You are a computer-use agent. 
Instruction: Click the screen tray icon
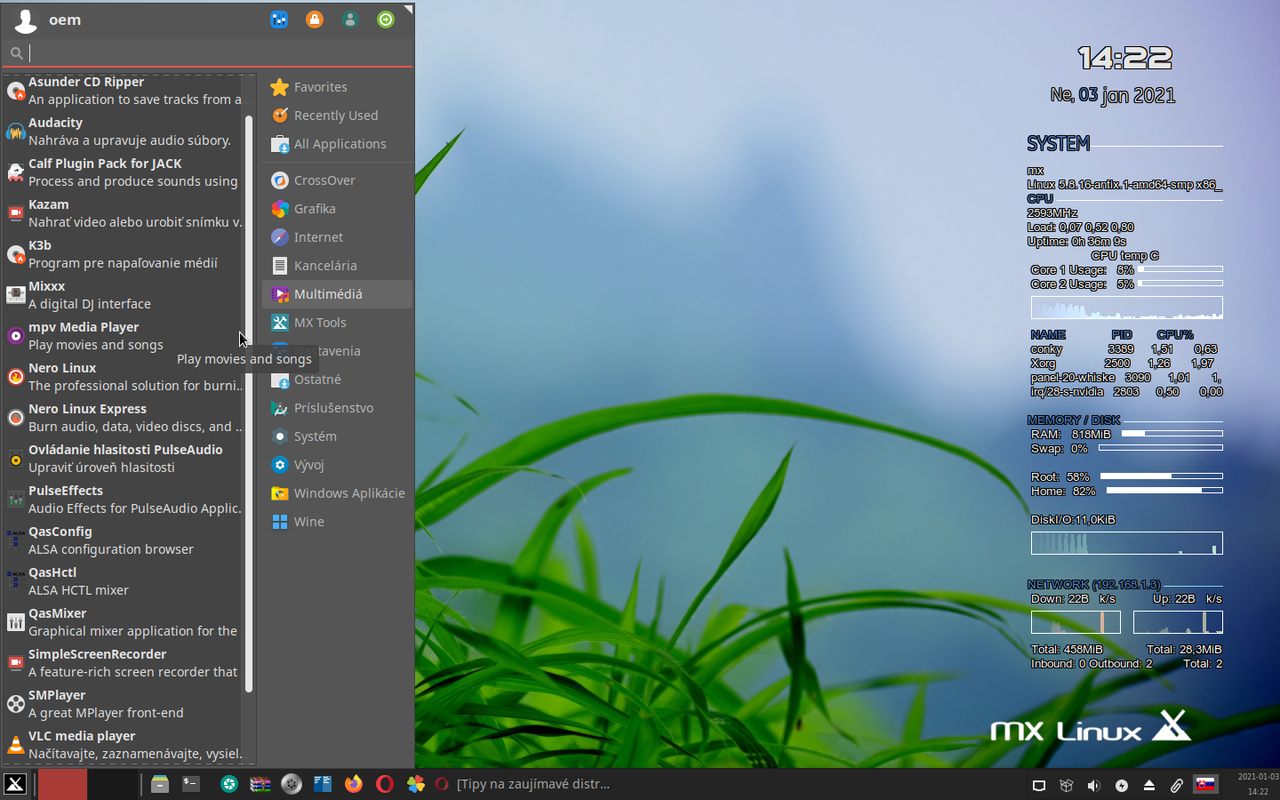click(1039, 786)
